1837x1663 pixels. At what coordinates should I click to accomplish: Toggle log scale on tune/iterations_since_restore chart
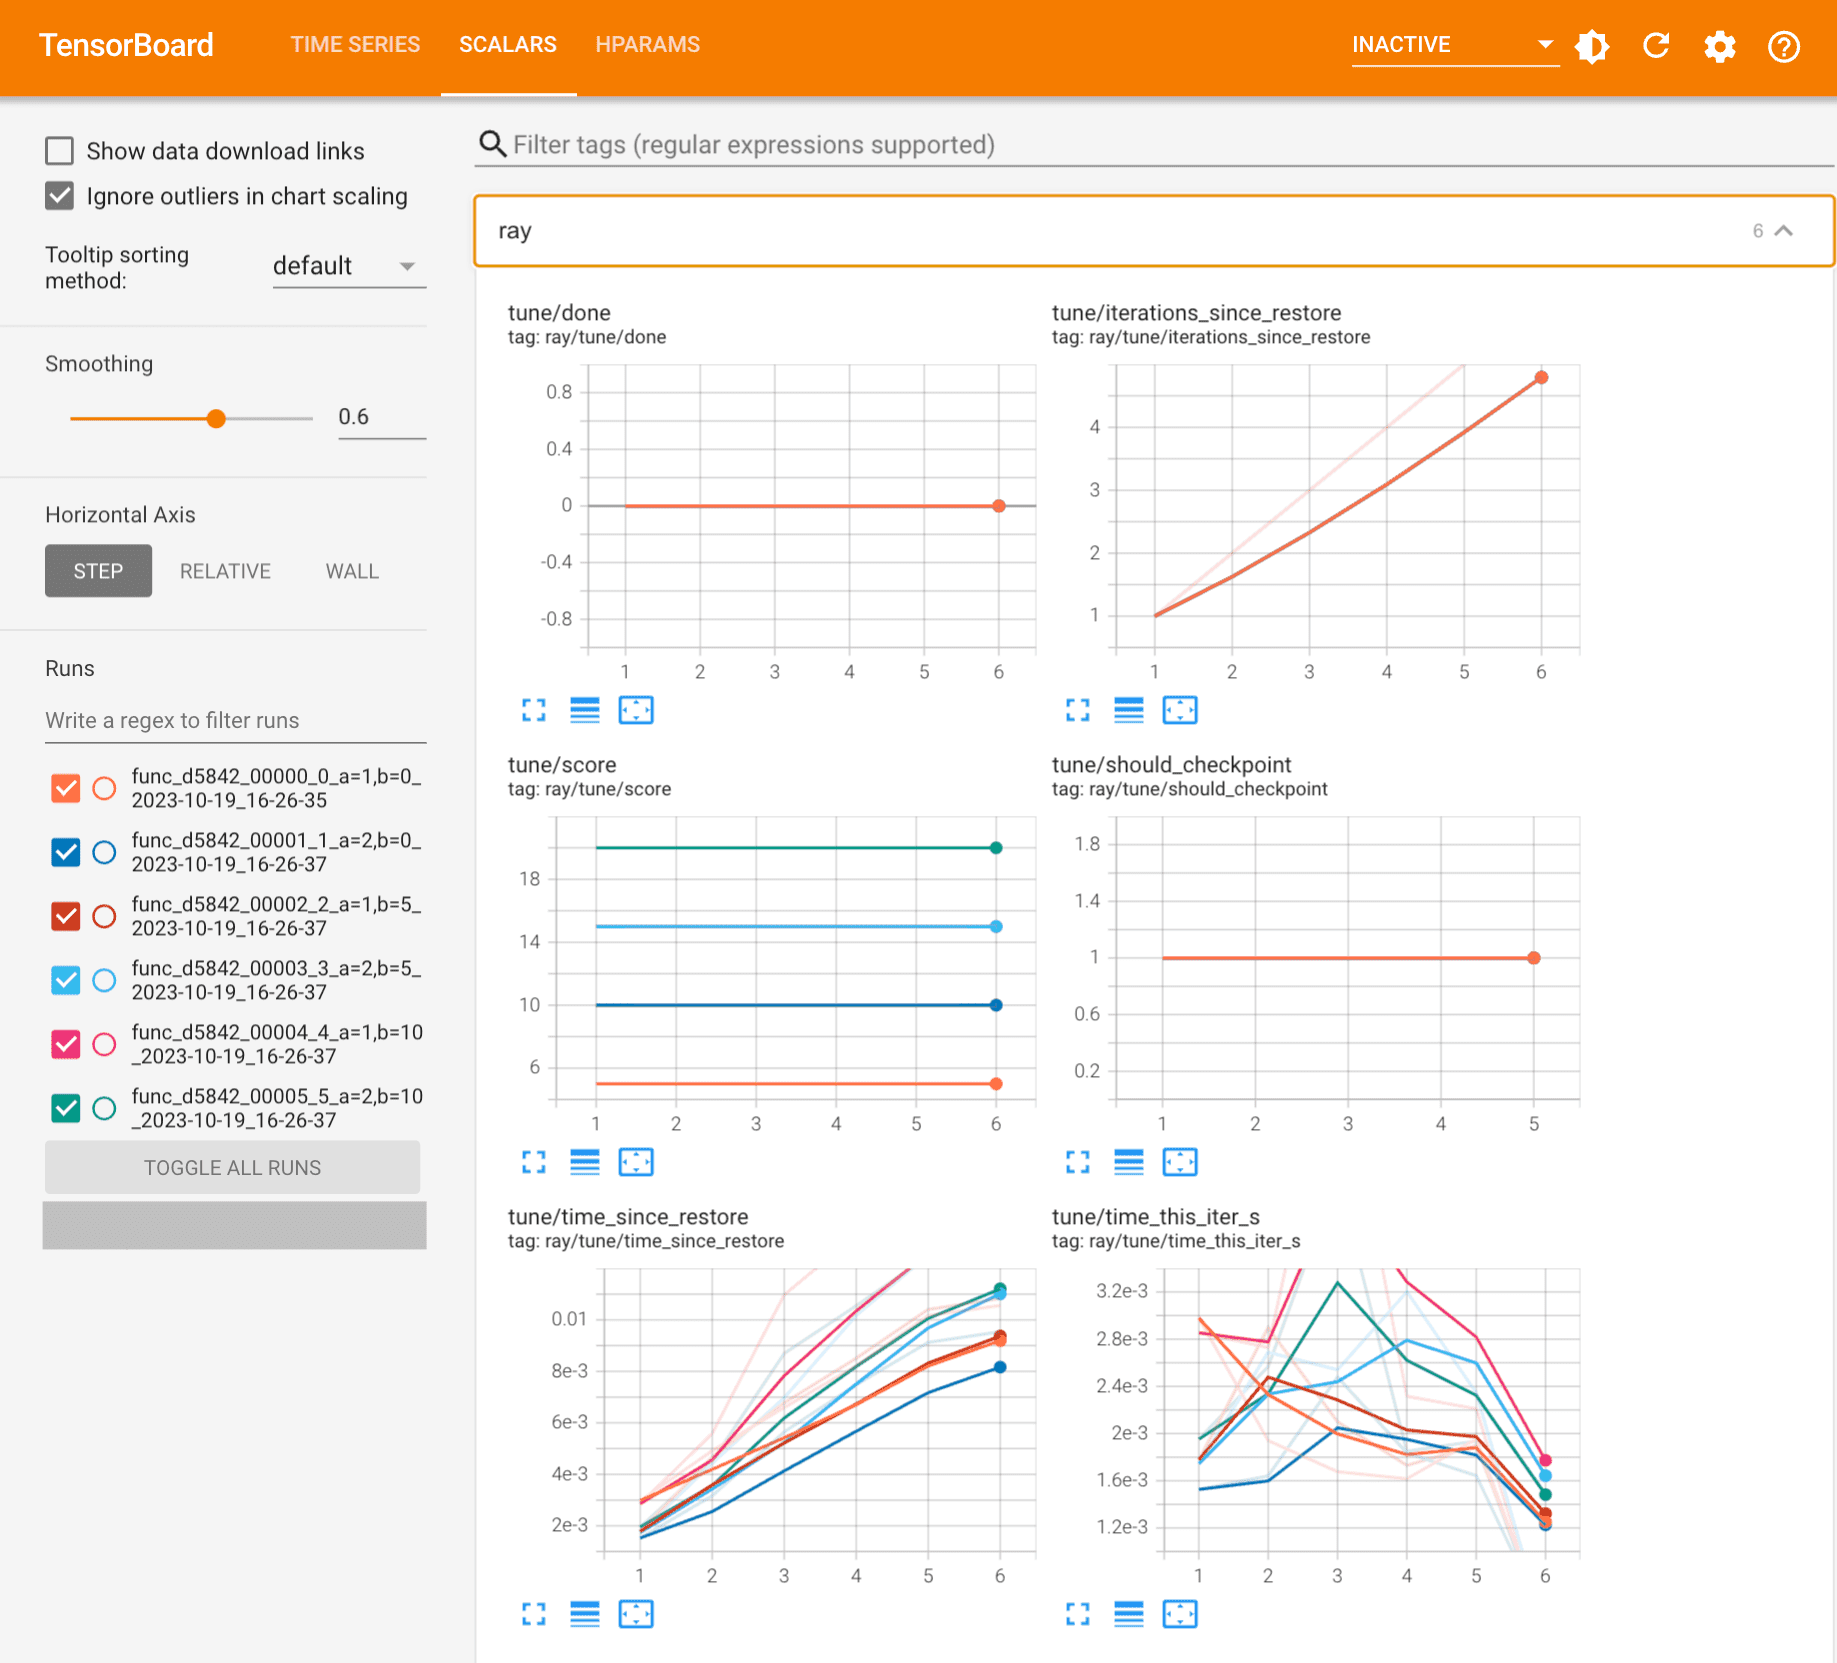[x=1129, y=710]
